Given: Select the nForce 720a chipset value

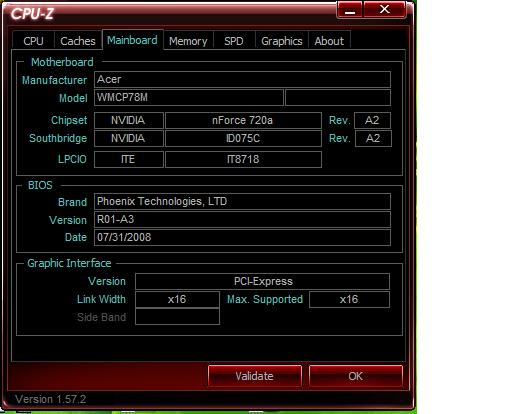Looking at the screenshot, I should 243,120.
